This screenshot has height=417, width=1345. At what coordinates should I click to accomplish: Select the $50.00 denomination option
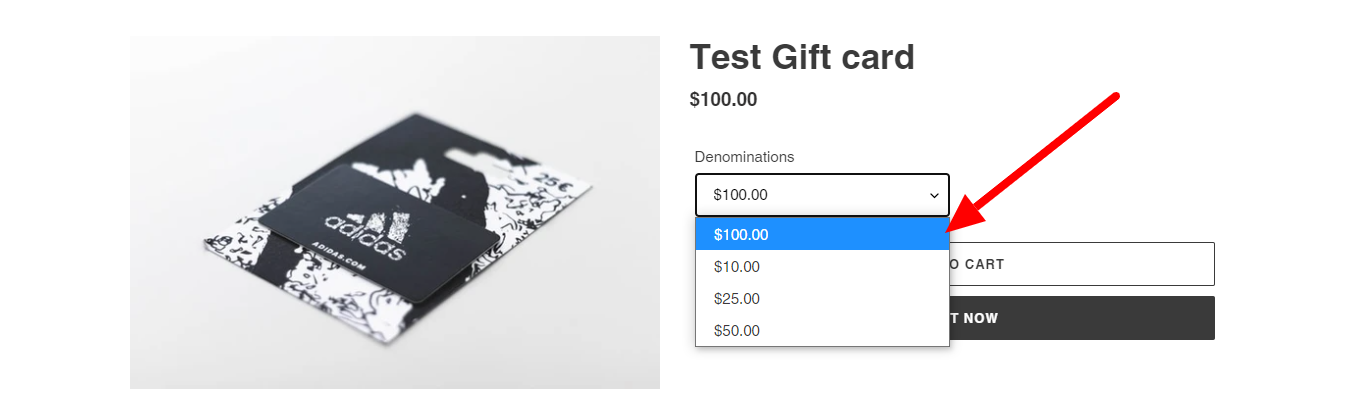pos(737,331)
